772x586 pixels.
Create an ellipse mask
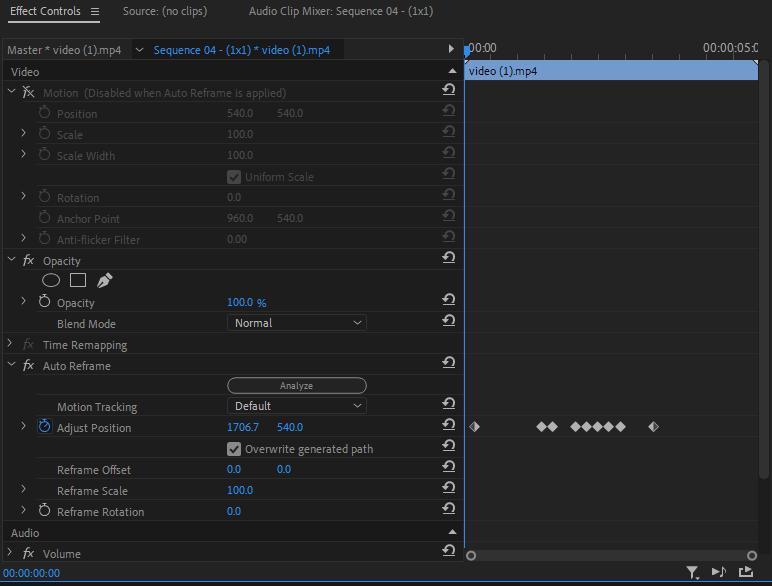tap(51, 281)
